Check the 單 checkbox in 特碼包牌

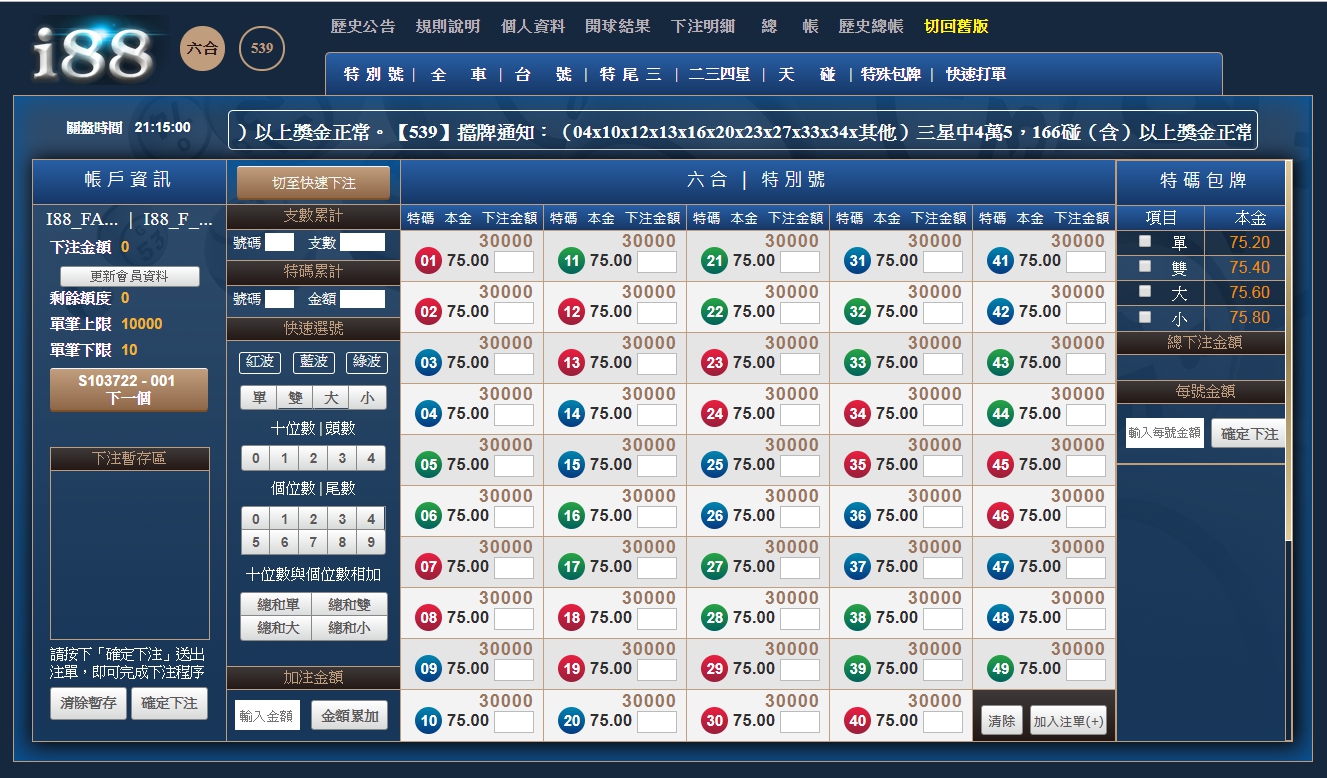[x=1145, y=242]
